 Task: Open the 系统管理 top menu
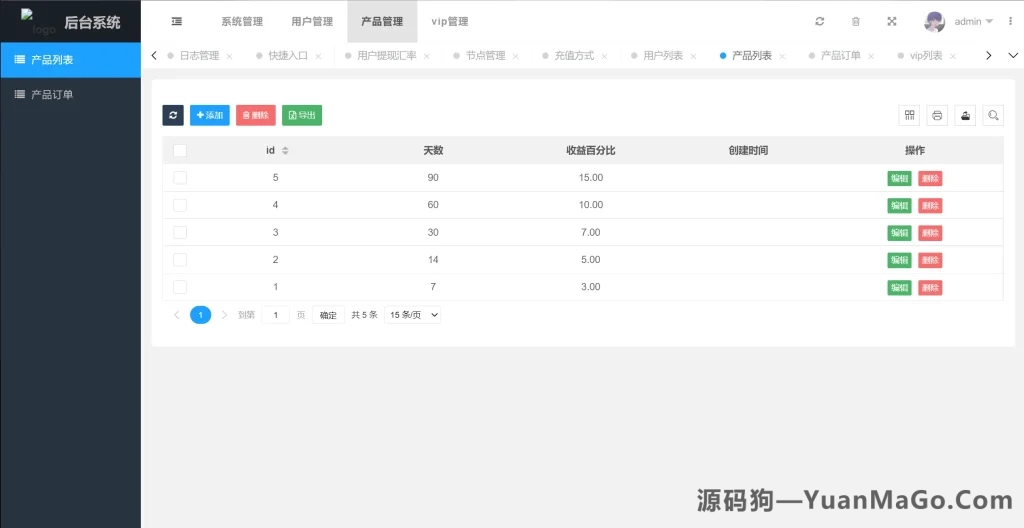click(x=242, y=22)
